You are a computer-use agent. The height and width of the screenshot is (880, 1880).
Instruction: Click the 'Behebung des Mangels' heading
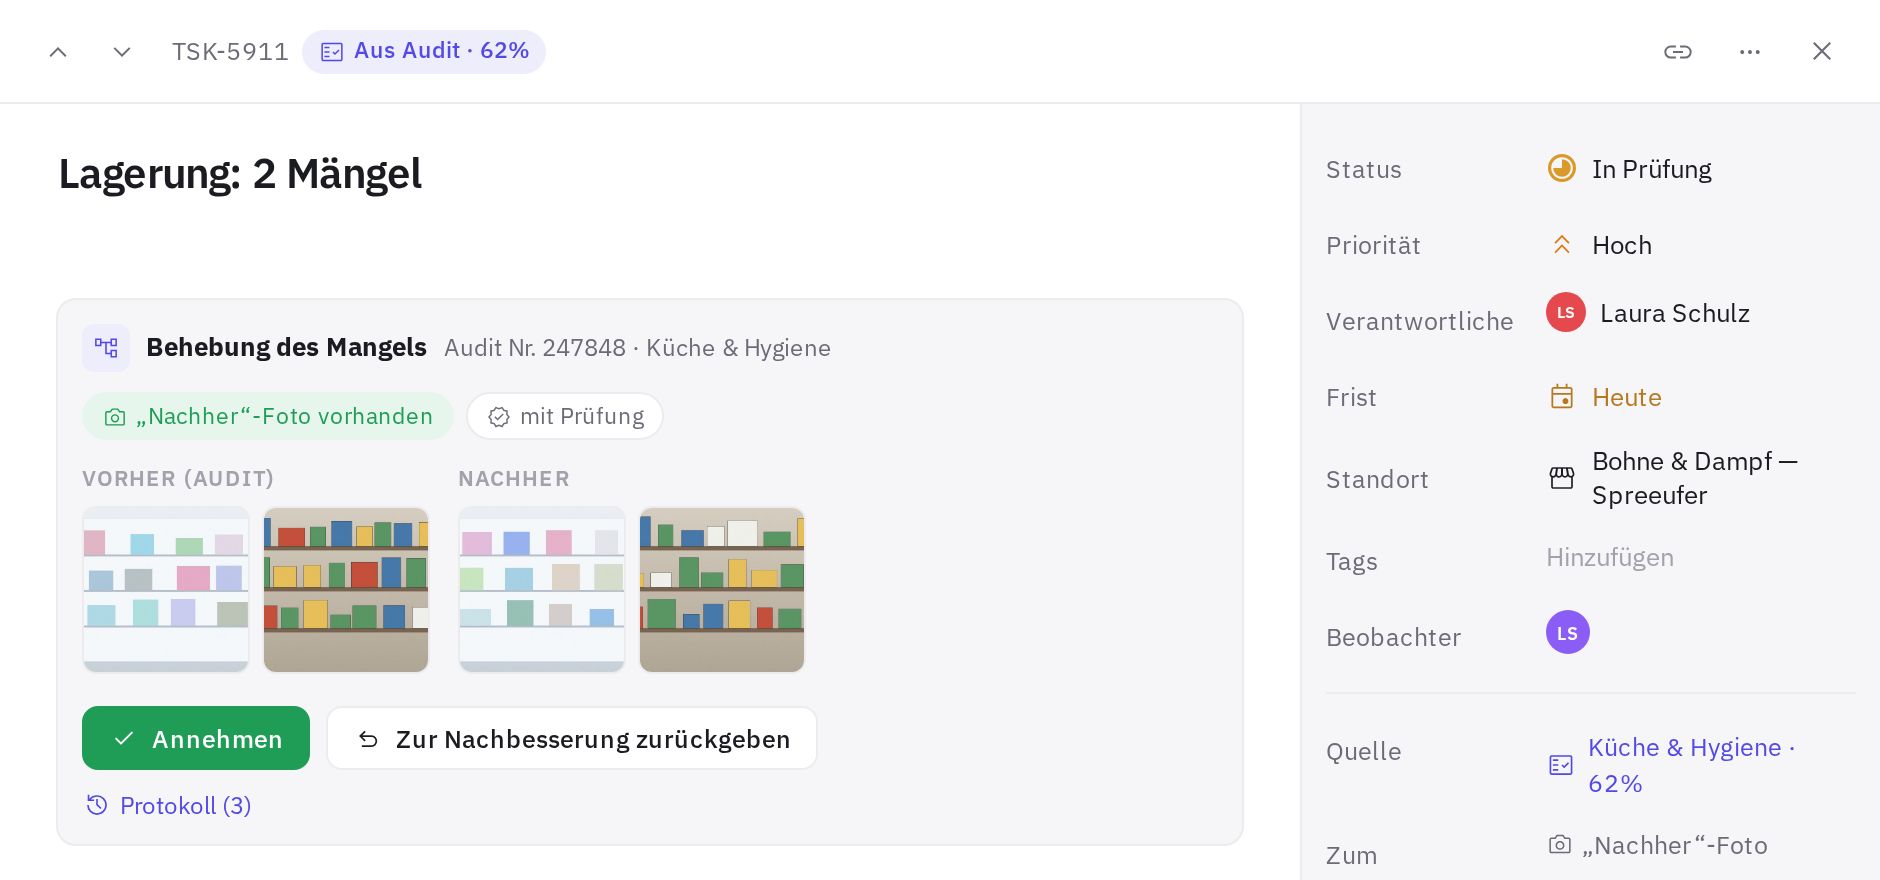pyautogui.click(x=287, y=347)
